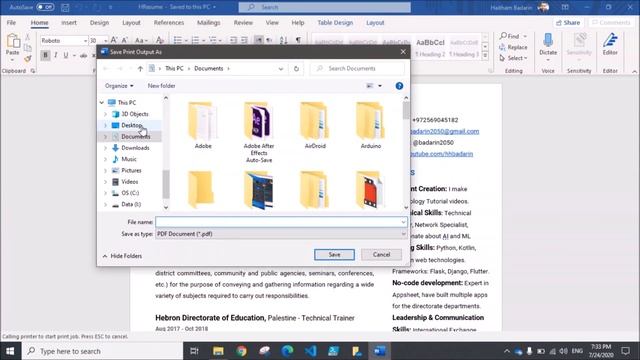Open Google Chrome from taskbar
Image resolution: width=640 pixels, height=360 pixels.
(241, 351)
